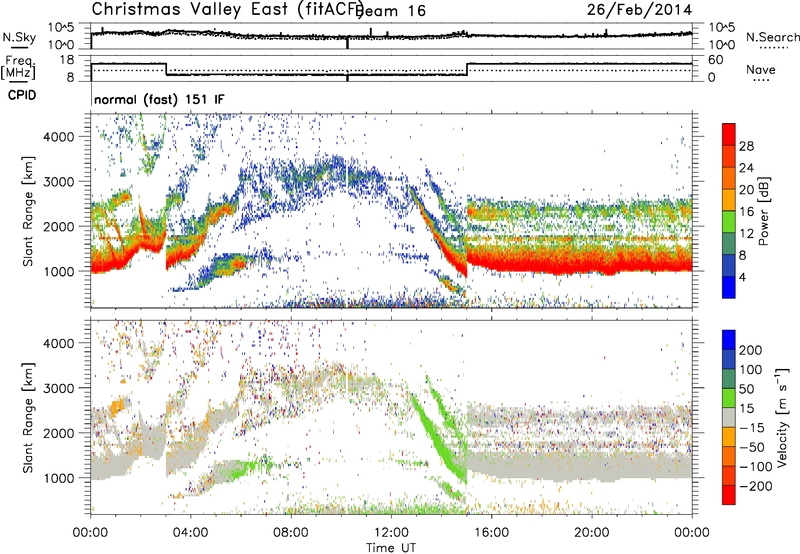
Task: Click the Velocity [m s-1] colorbar title
Action: 781,417
